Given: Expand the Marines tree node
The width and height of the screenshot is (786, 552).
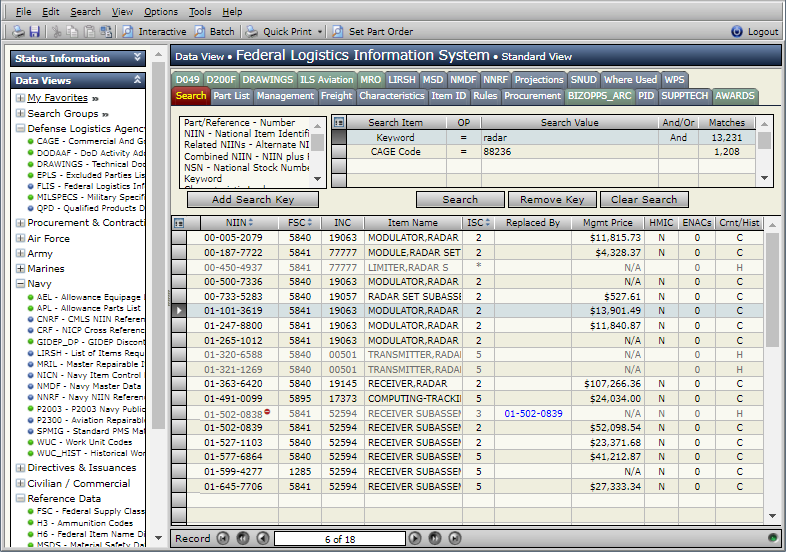Looking at the screenshot, I should 20,268.
